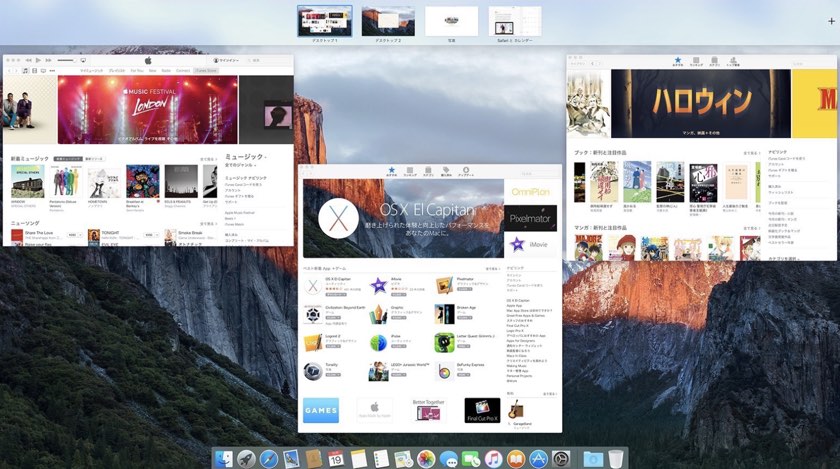Open the yellow Notes icon in Dock

(358, 459)
